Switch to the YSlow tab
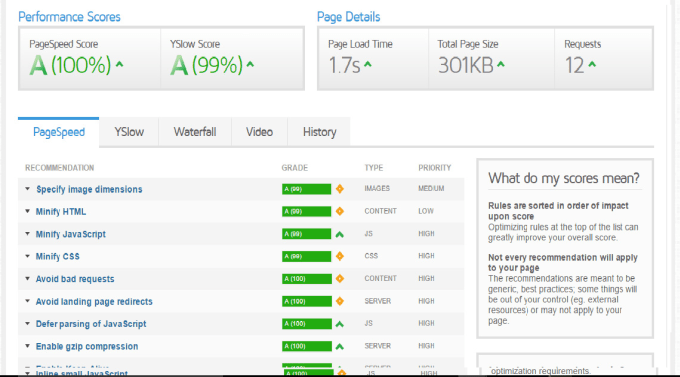Screen dimensions: 680x377 [x=129, y=132]
